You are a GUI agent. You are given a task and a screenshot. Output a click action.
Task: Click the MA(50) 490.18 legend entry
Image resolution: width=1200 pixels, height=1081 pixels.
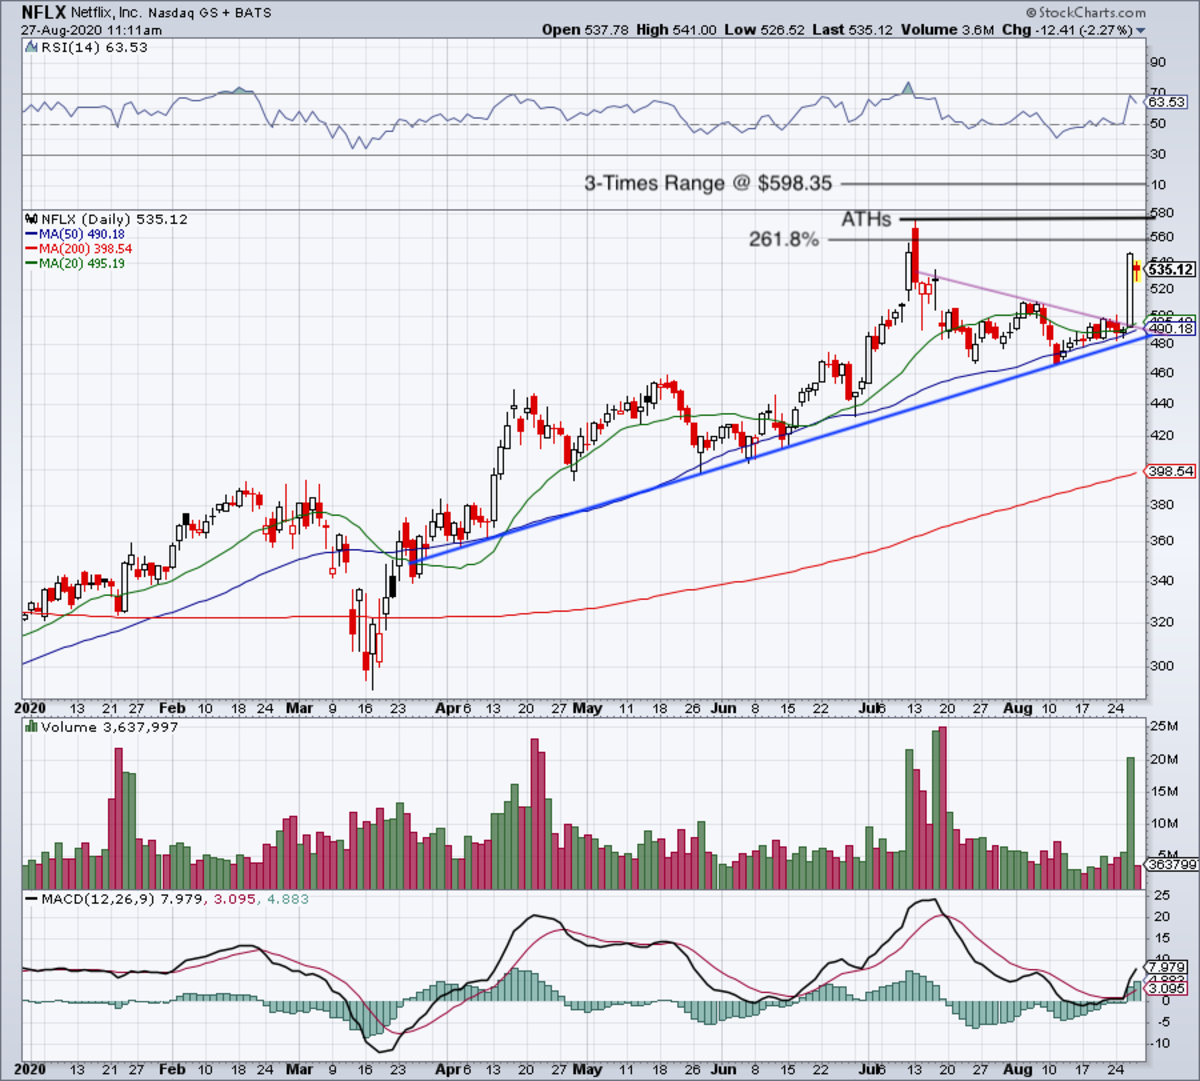click(x=82, y=234)
